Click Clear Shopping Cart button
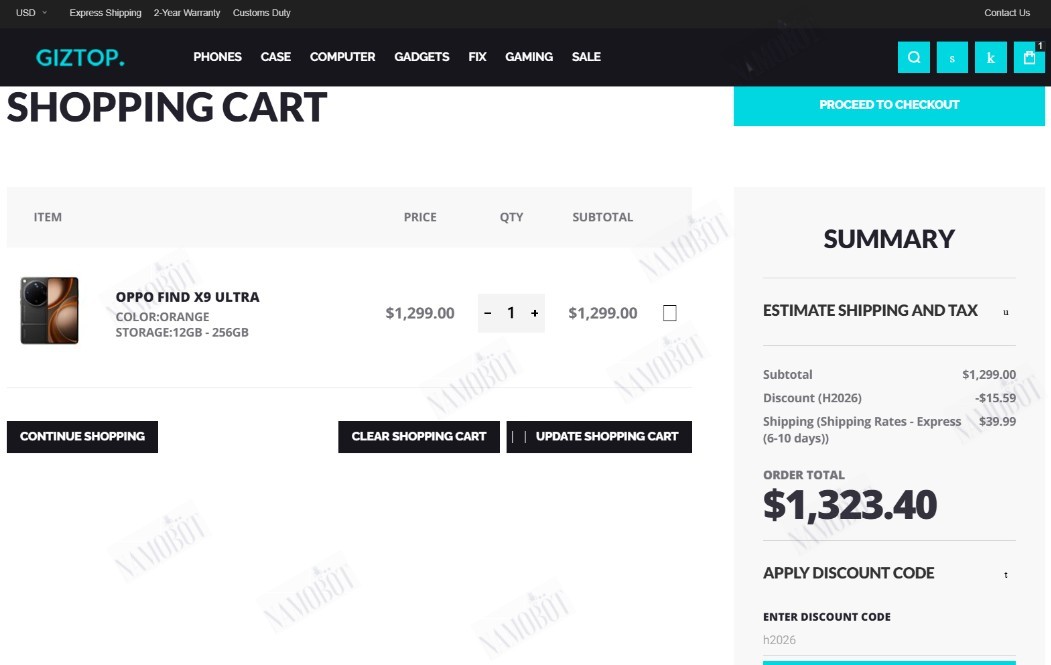 click(x=419, y=436)
